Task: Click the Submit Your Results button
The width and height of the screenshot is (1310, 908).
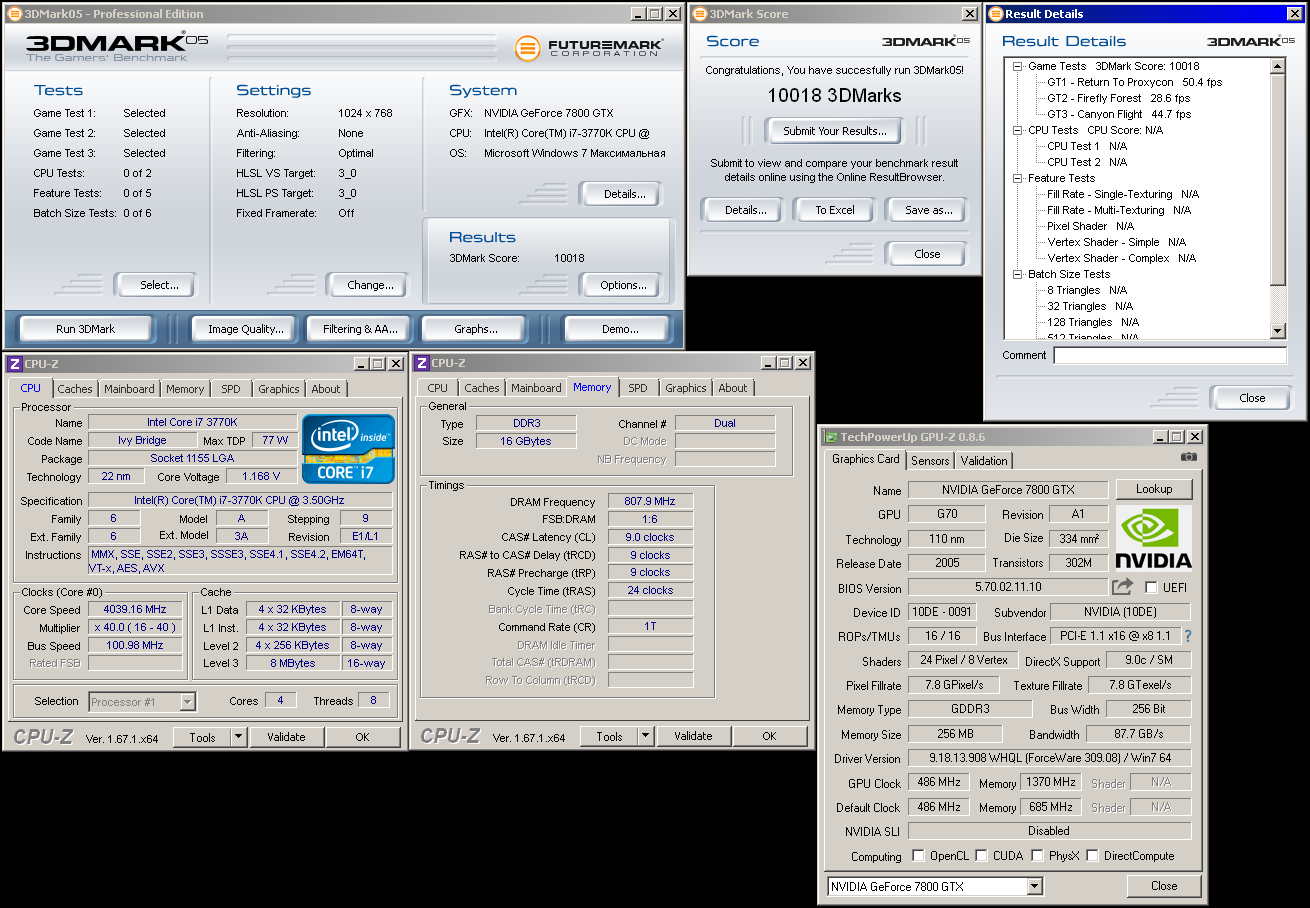Action: click(834, 131)
